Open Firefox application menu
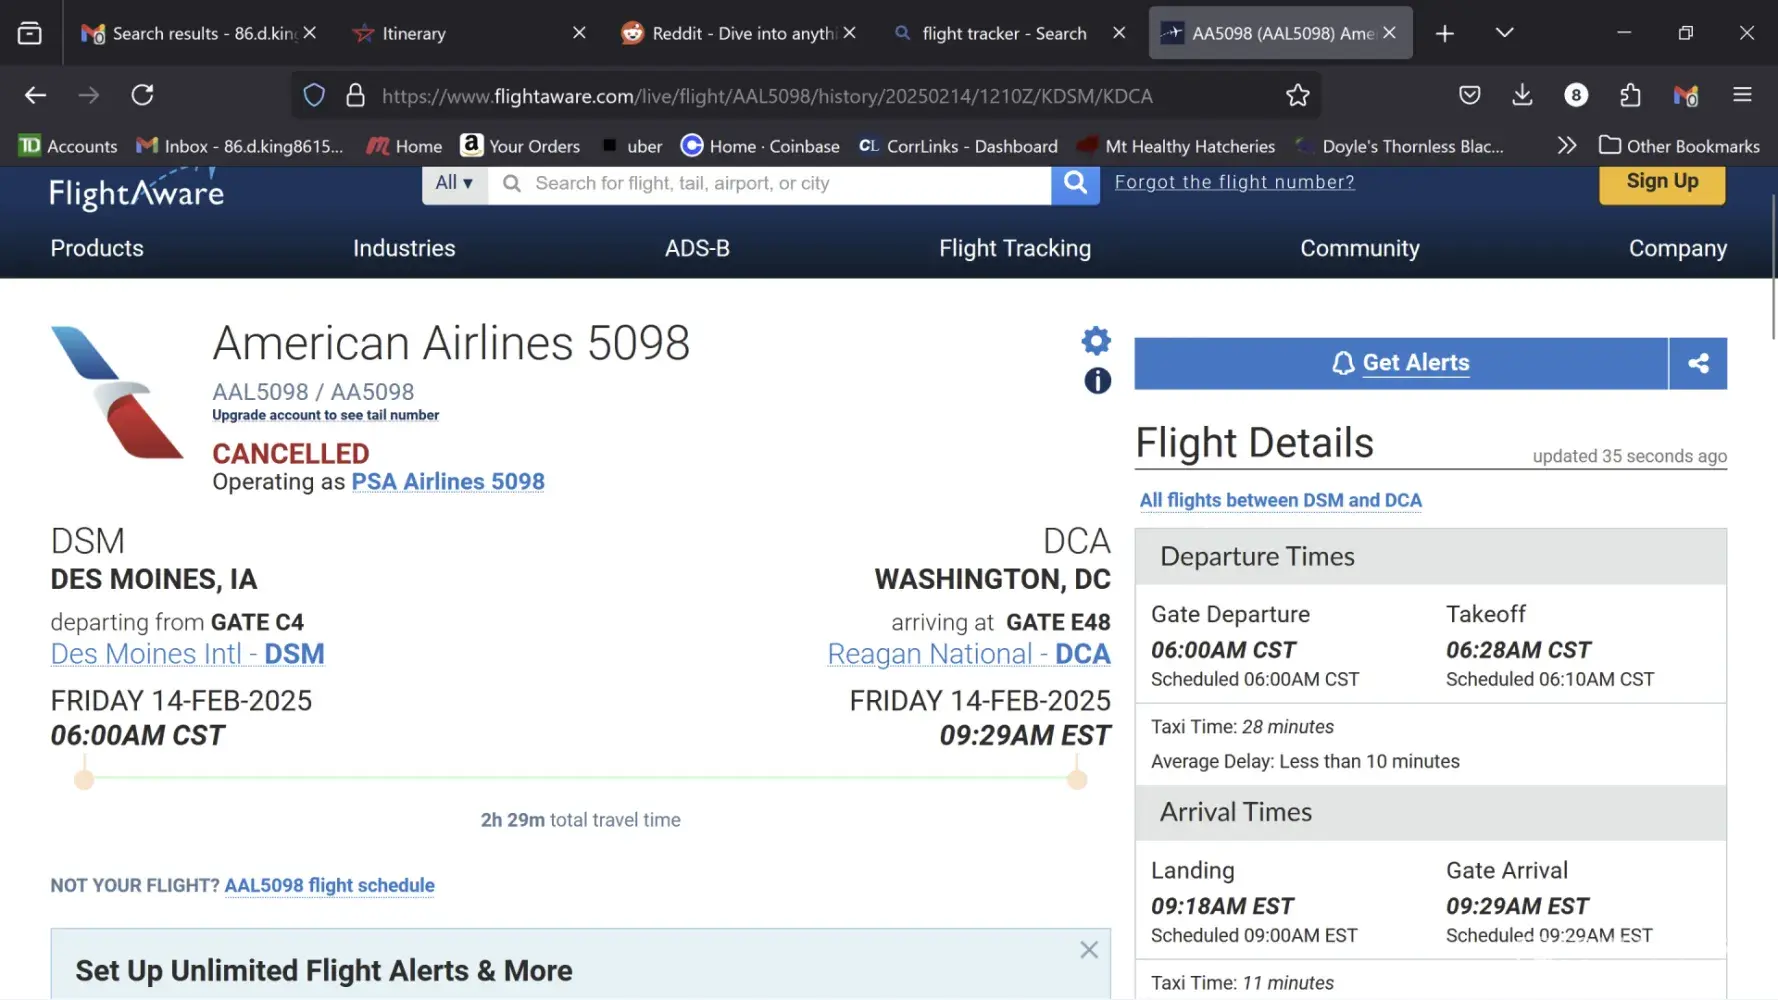The height and width of the screenshot is (1000, 1778). tap(1742, 96)
